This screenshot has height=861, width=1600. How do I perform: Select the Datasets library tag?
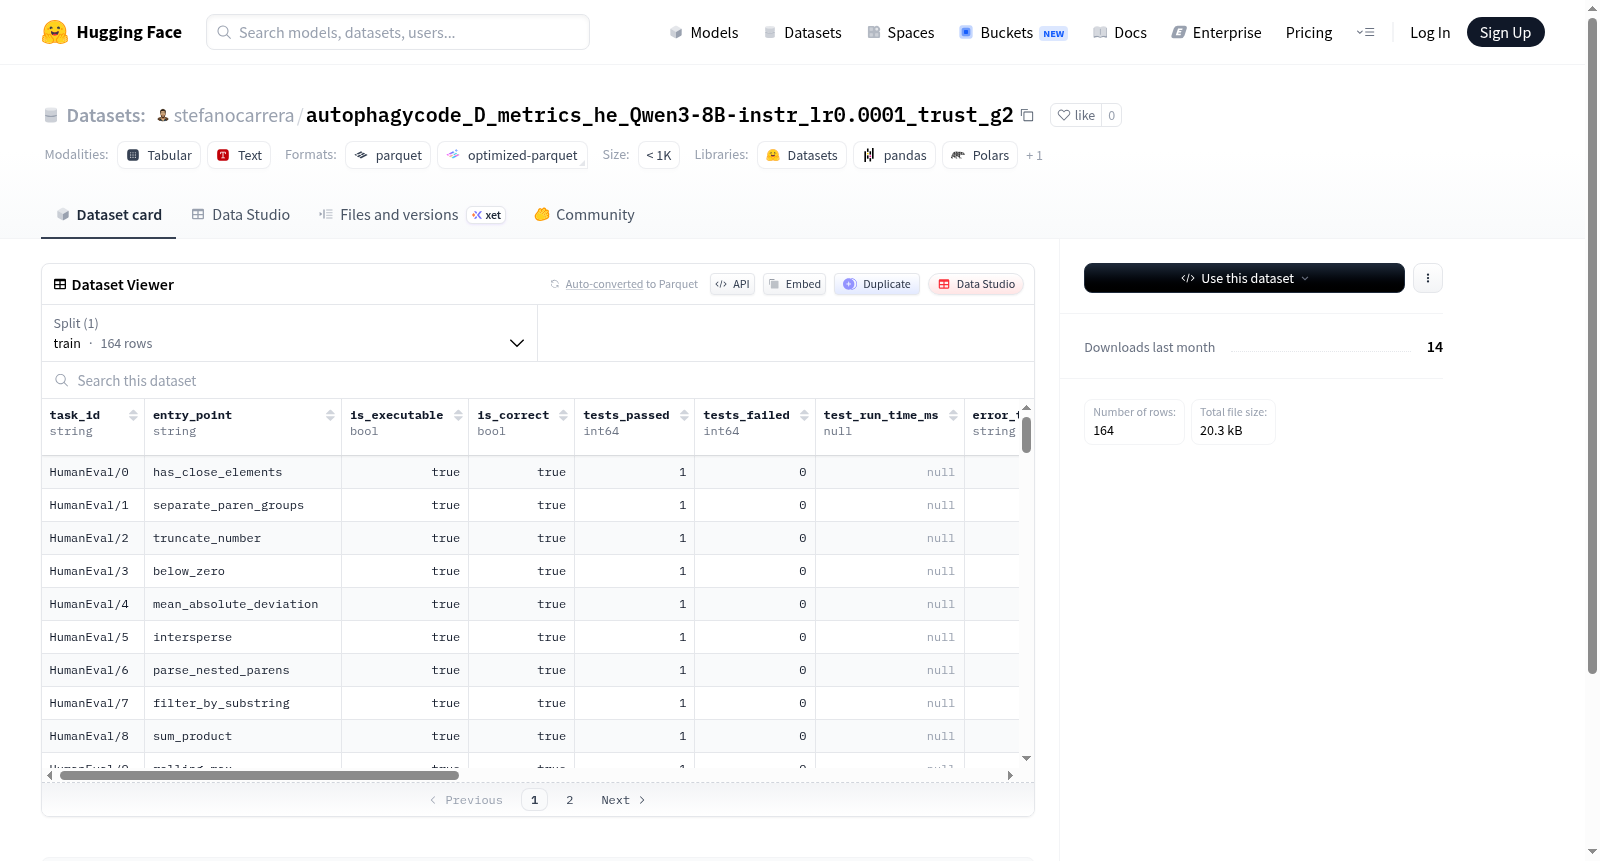coord(802,155)
